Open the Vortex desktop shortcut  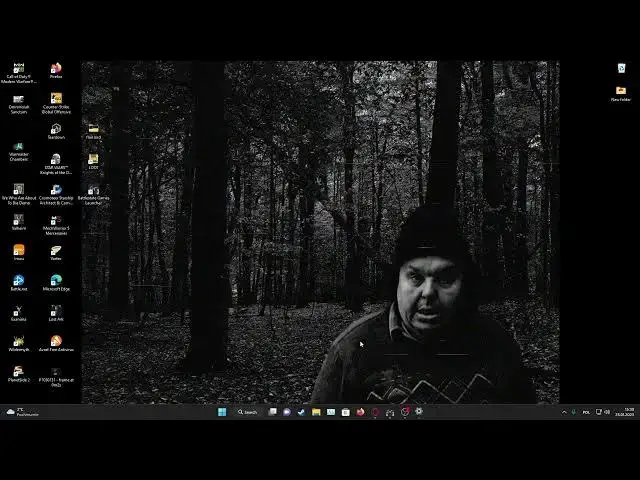tap(56, 253)
